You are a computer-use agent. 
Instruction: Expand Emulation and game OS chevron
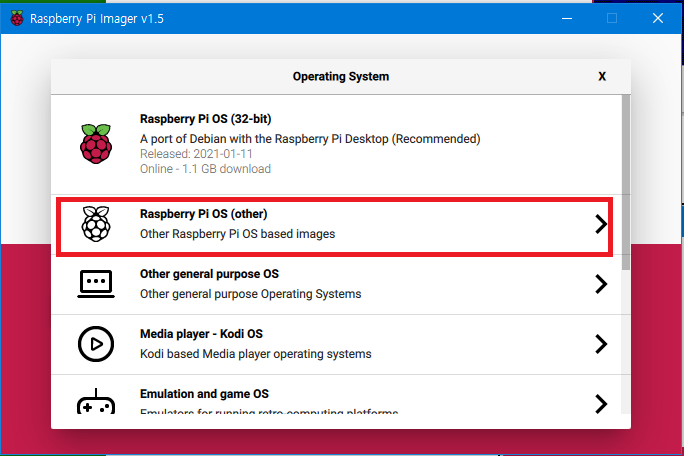pyautogui.click(x=601, y=404)
